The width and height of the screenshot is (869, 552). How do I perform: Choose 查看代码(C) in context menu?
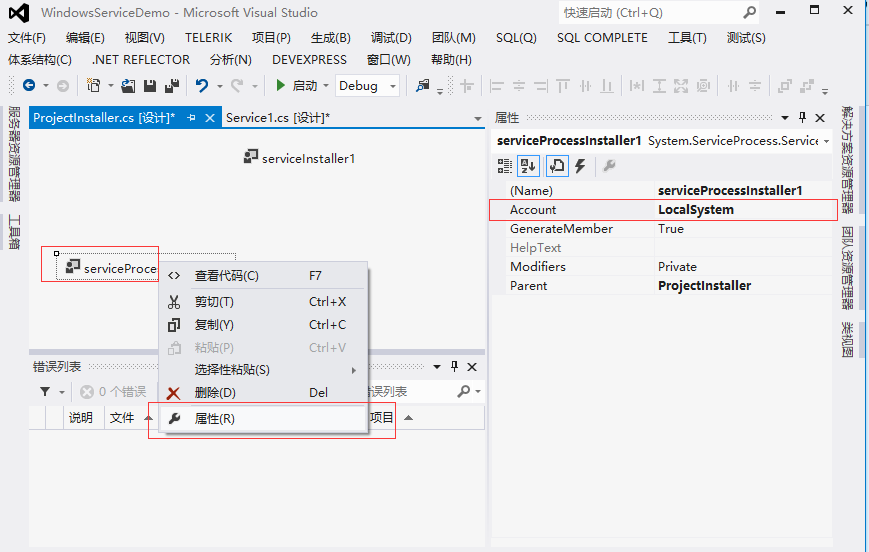(226, 276)
